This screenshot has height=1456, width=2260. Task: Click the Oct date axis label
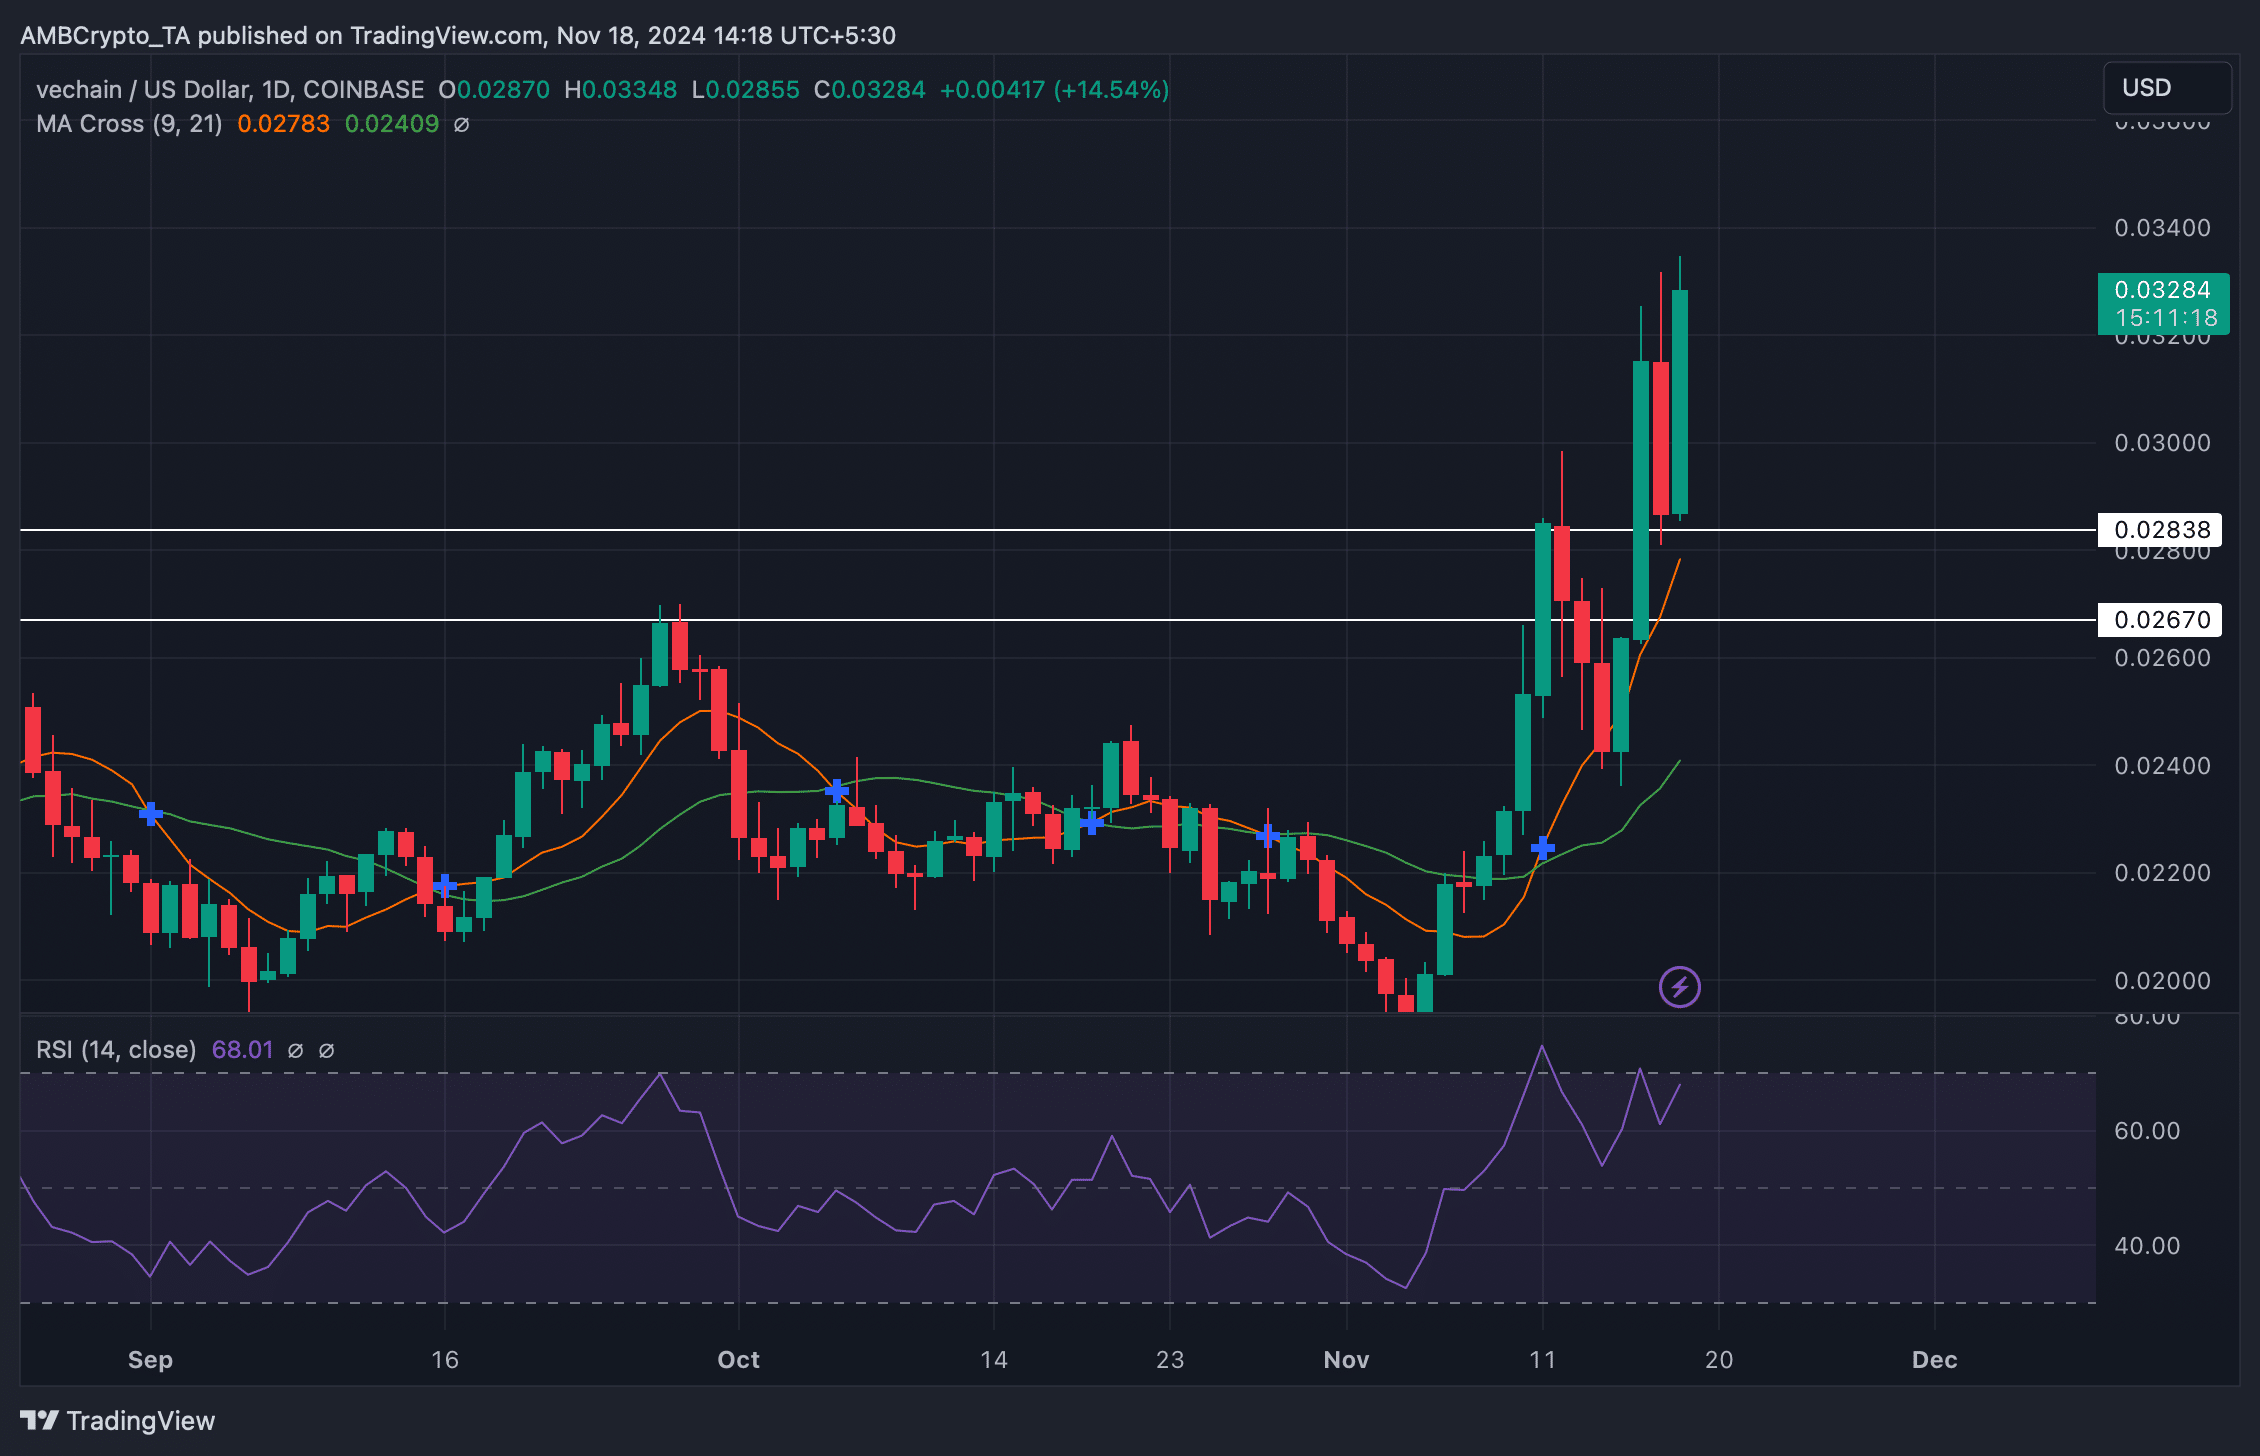point(739,1360)
